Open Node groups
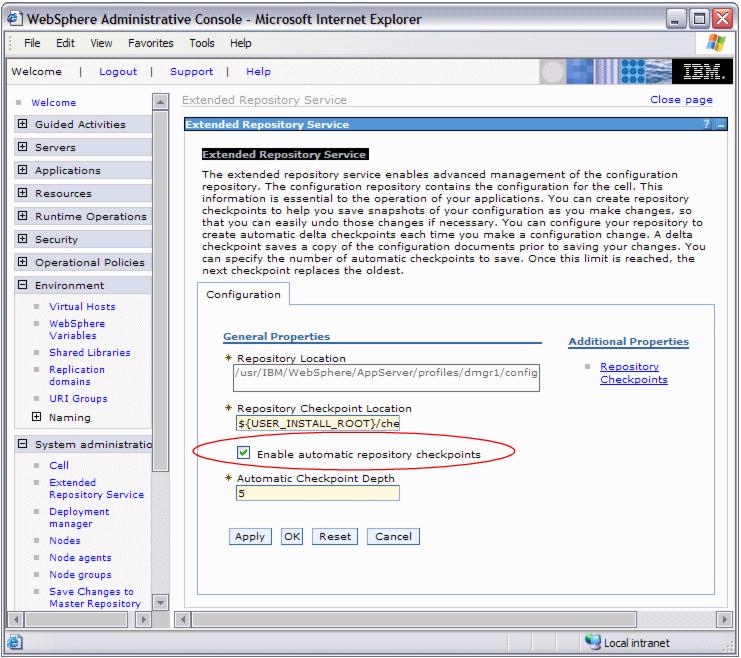The image size is (741, 658). click(80, 574)
